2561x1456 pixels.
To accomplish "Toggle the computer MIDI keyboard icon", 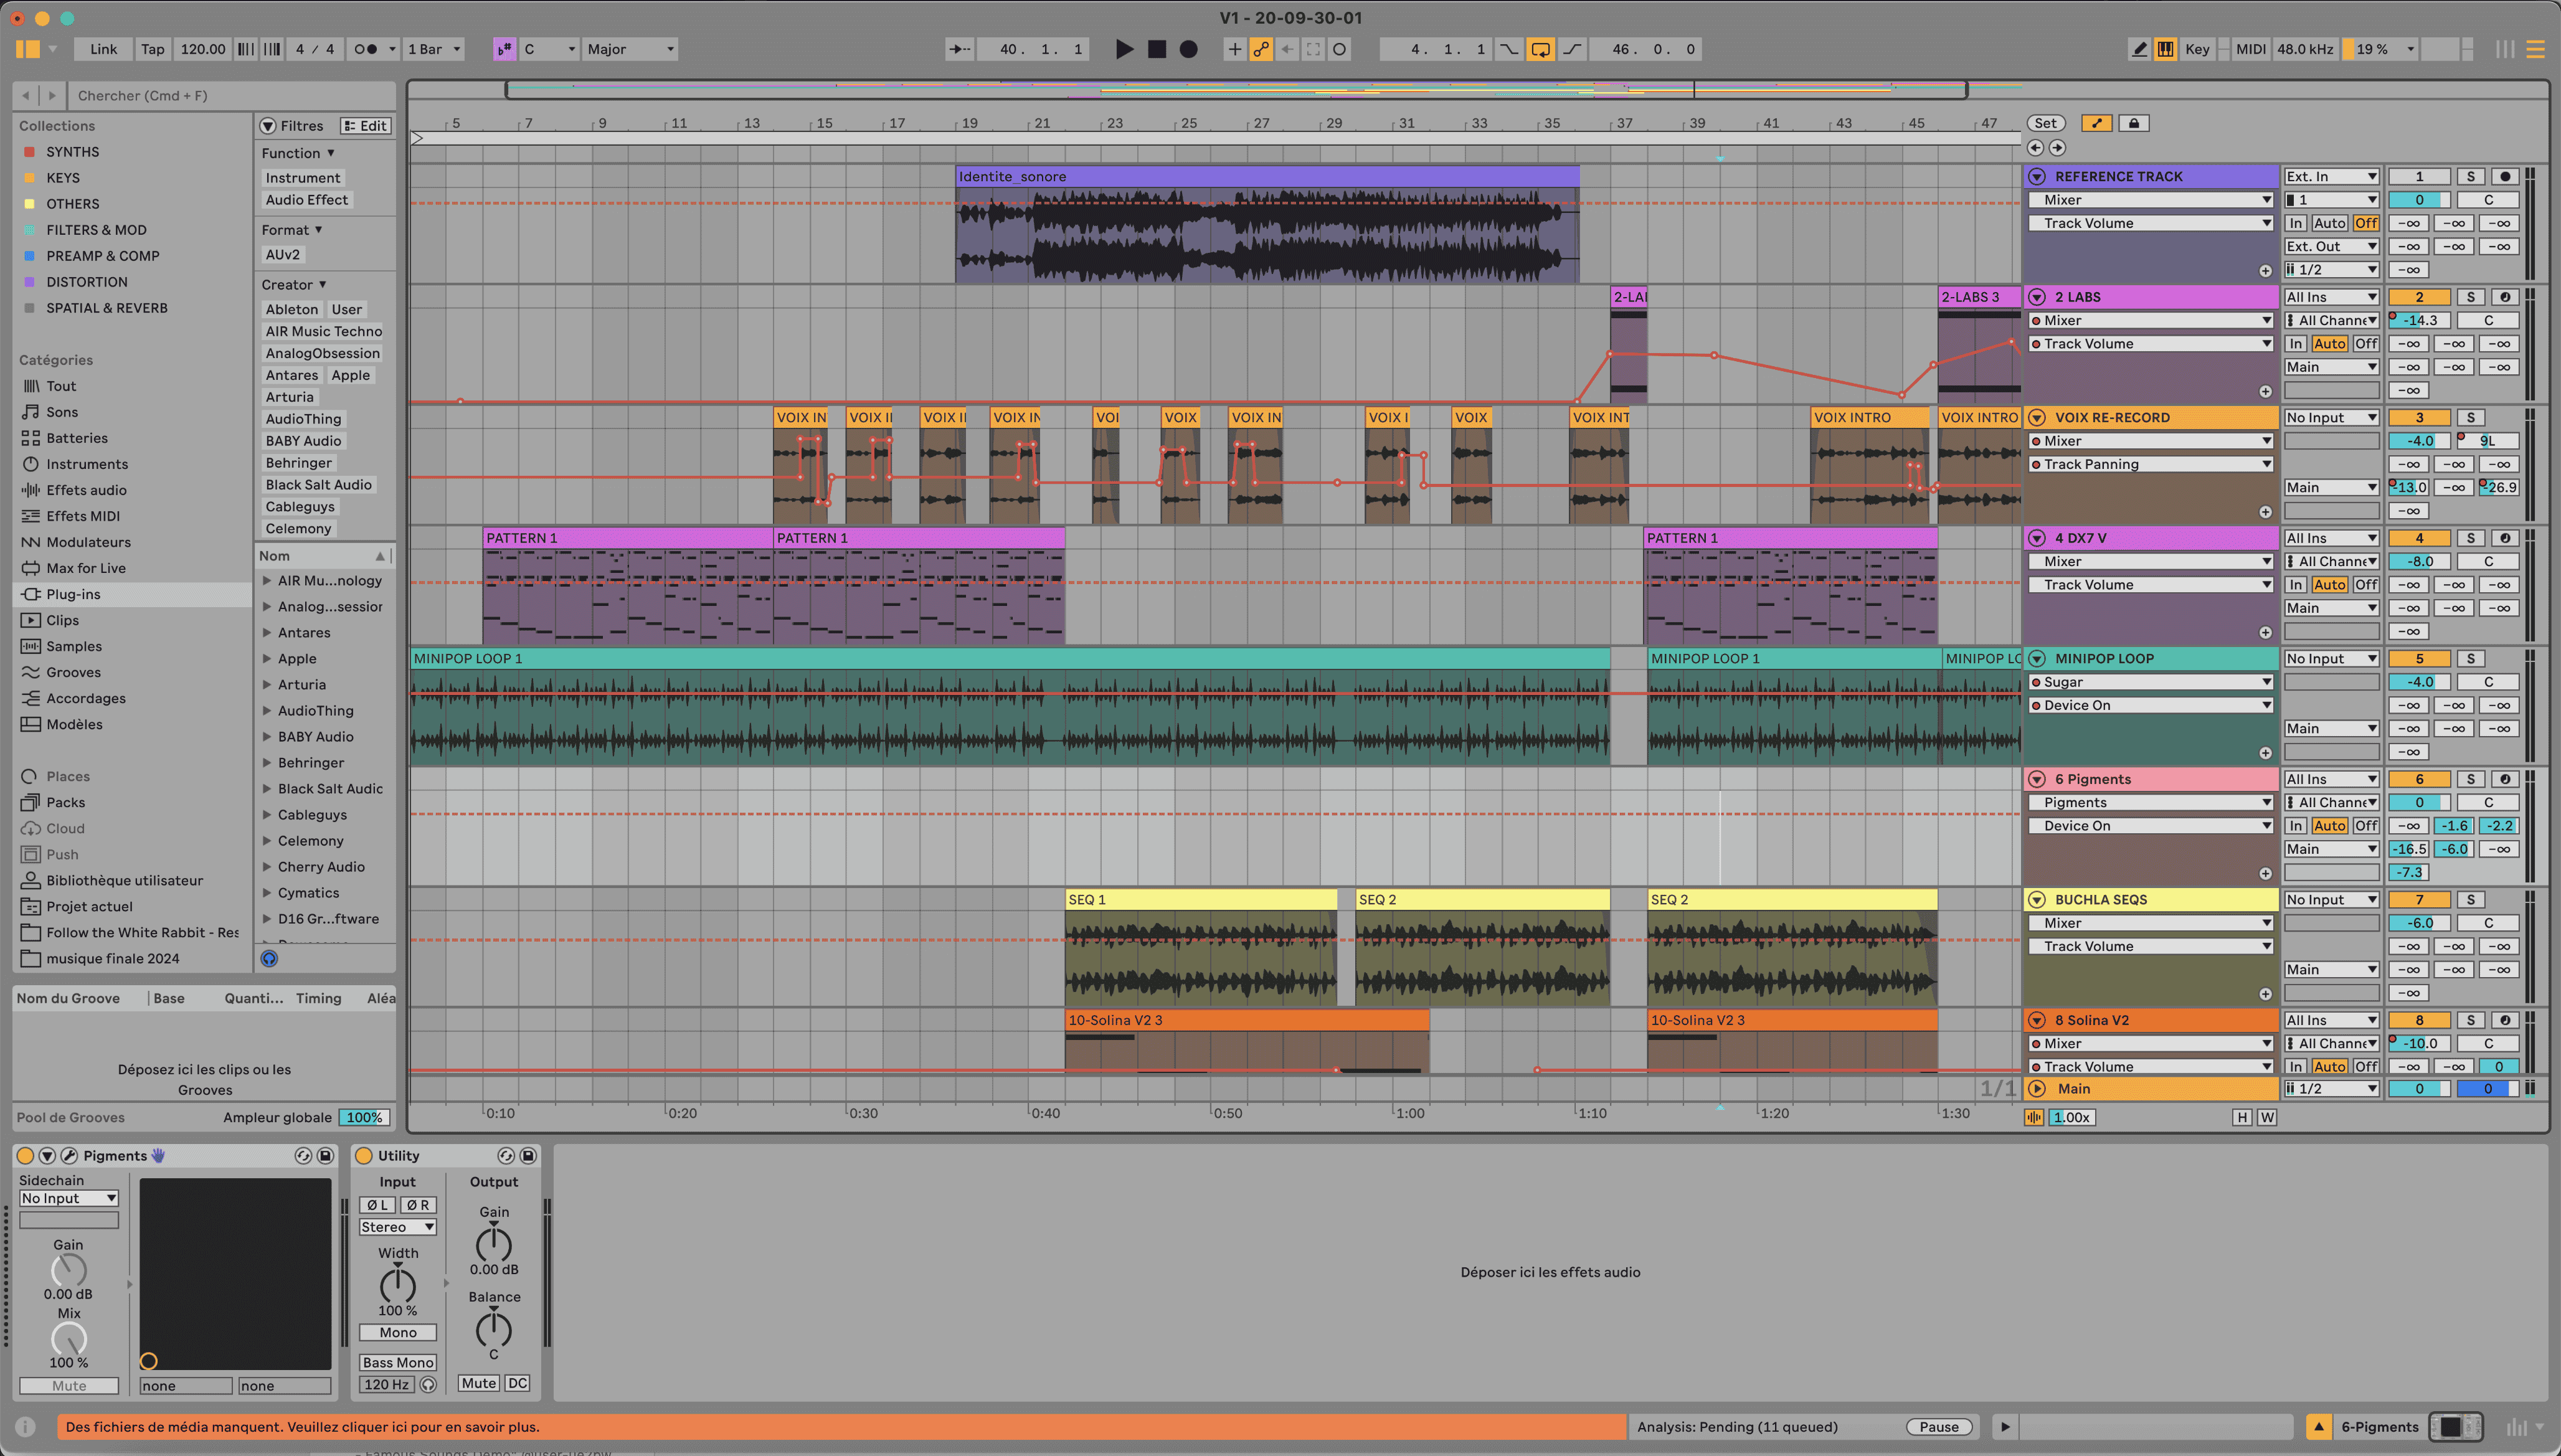I will [x=2165, y=49].
